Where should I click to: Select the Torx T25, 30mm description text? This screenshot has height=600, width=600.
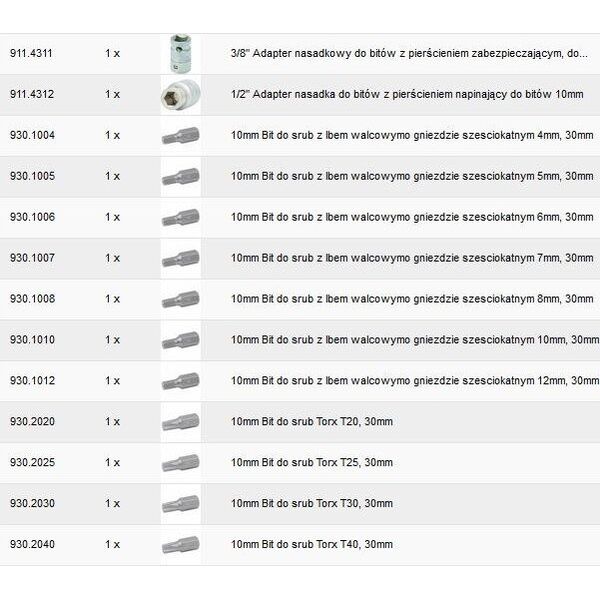[312, 463]
